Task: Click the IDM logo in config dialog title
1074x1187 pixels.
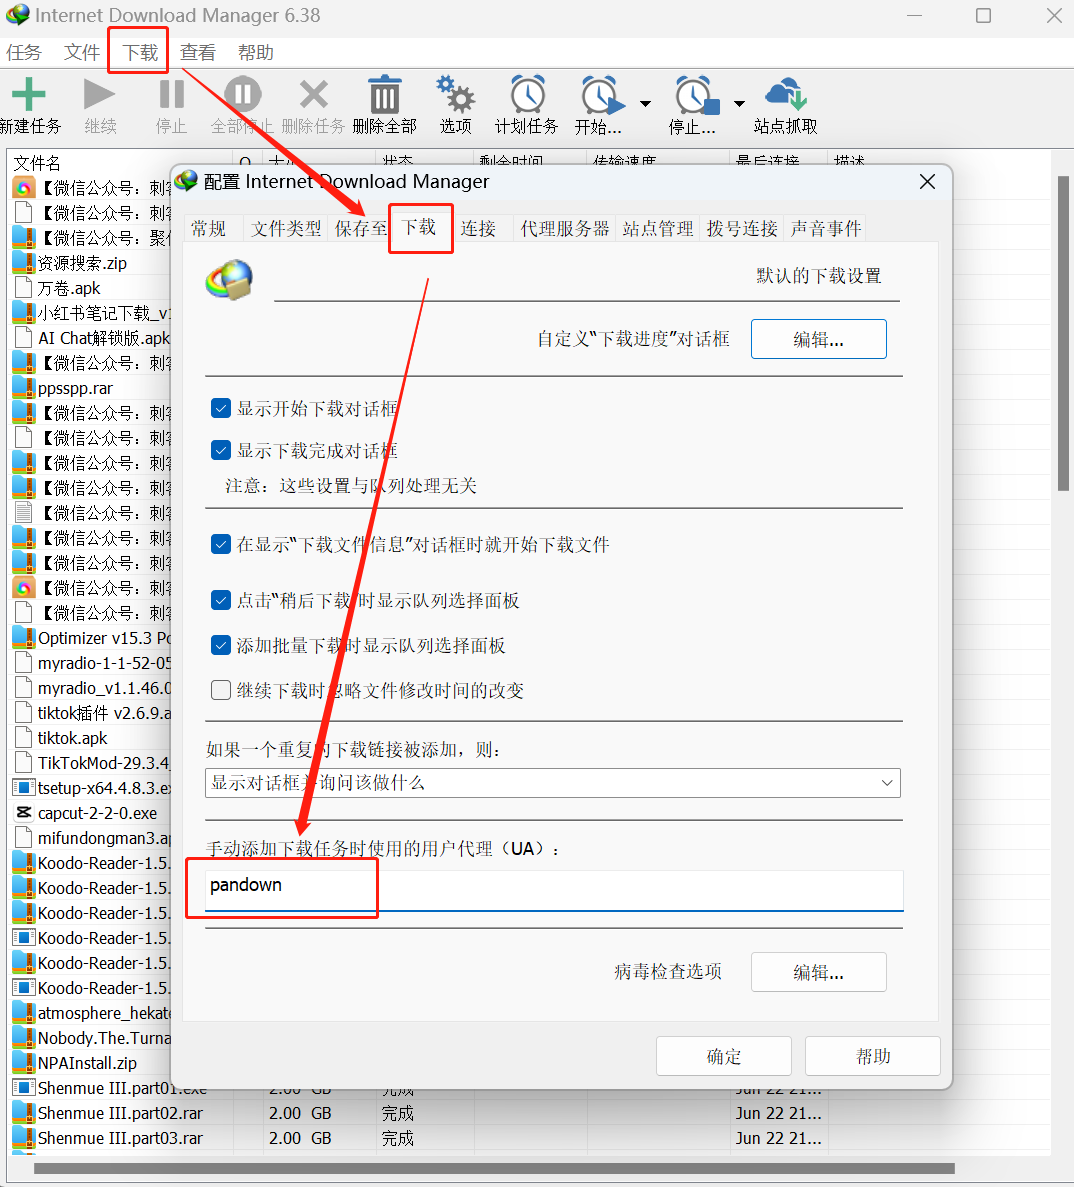Action: 186,180
